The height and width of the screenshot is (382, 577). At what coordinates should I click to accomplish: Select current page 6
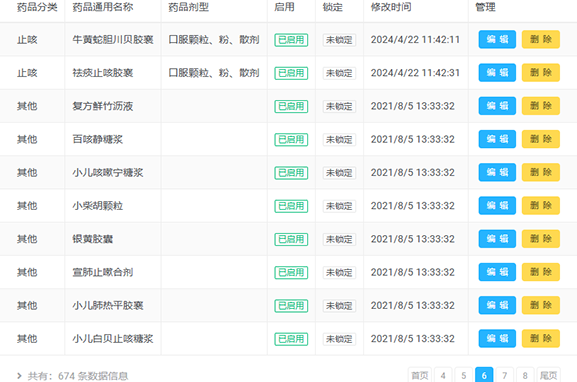pyautogui.click(x=484, y=375)
